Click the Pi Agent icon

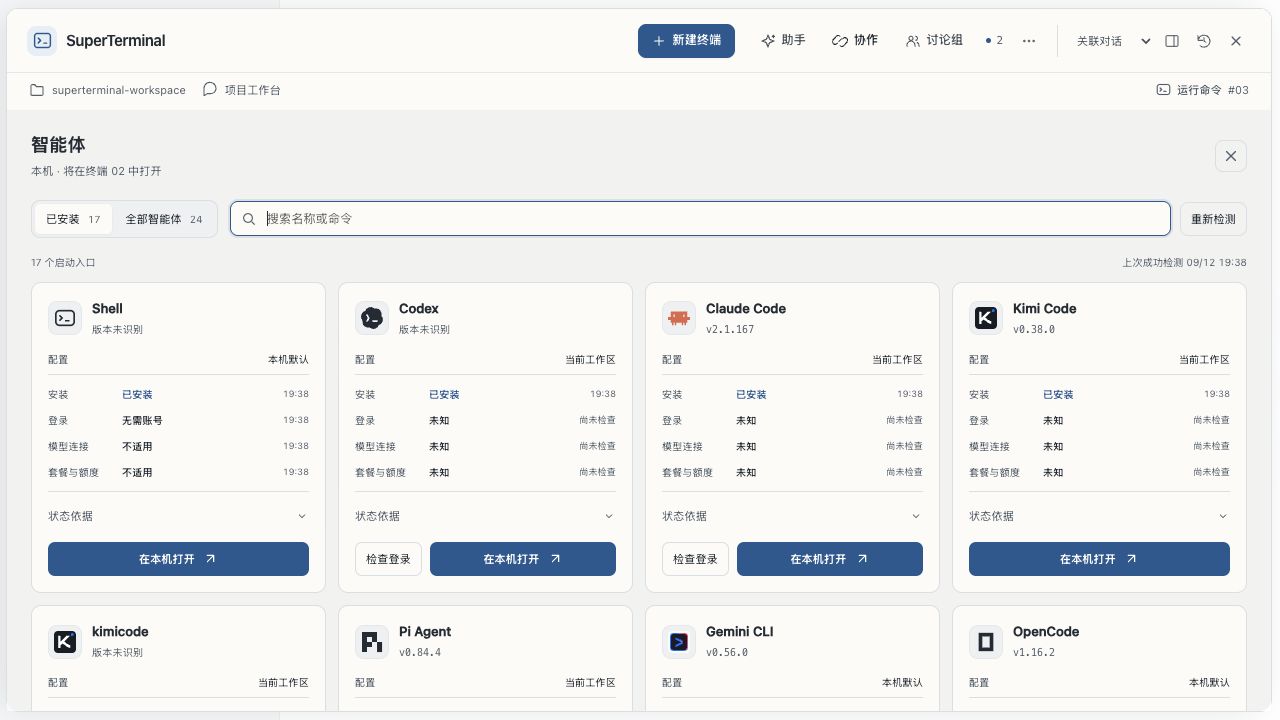pos(372,641)
